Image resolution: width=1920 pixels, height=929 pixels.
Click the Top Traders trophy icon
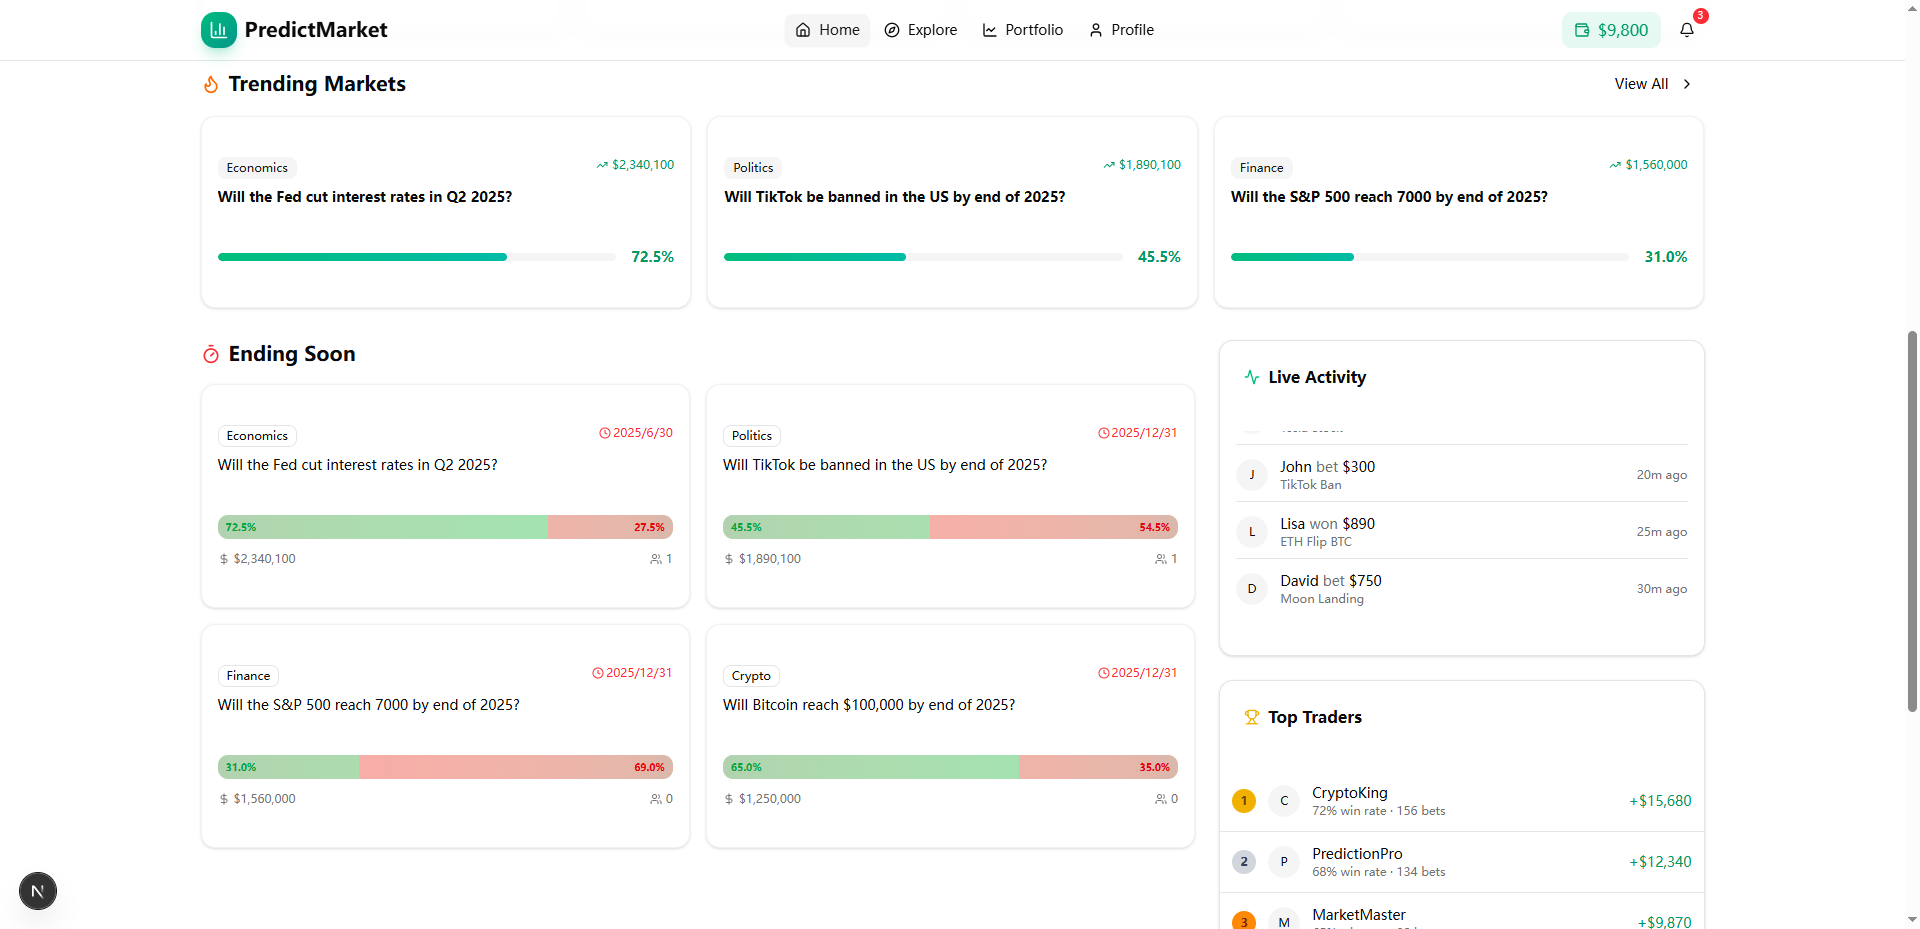(1251, 717)
